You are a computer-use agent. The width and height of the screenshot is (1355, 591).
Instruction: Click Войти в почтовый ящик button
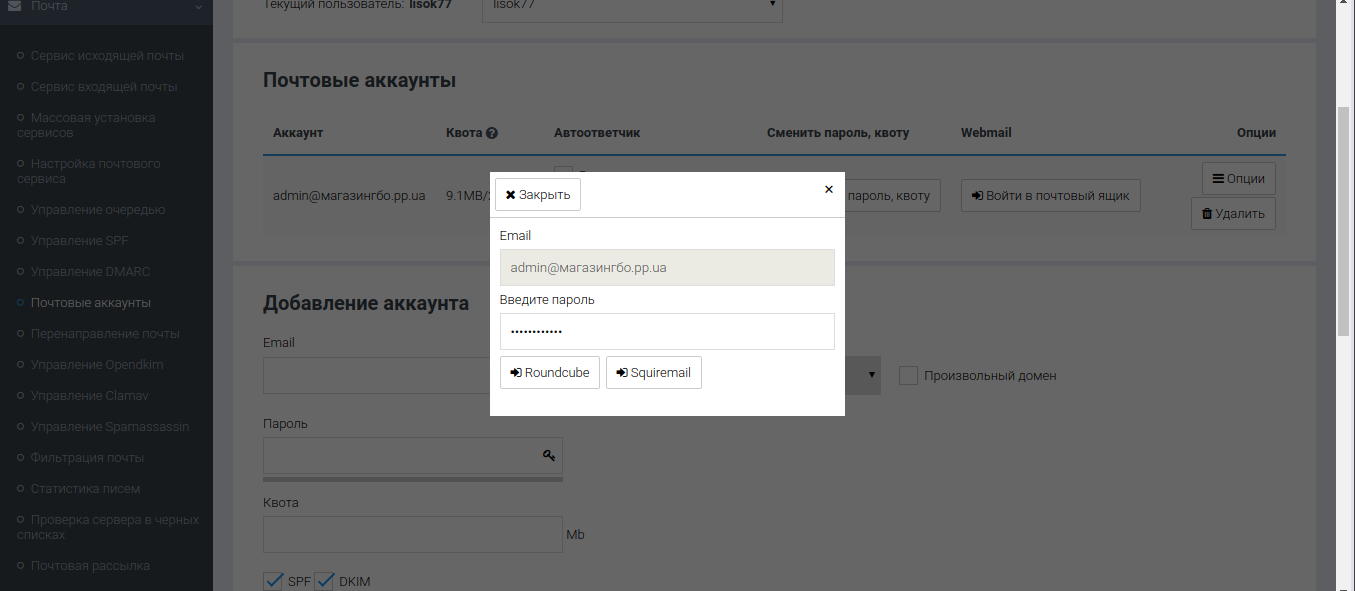click(x=1050, y=196)
